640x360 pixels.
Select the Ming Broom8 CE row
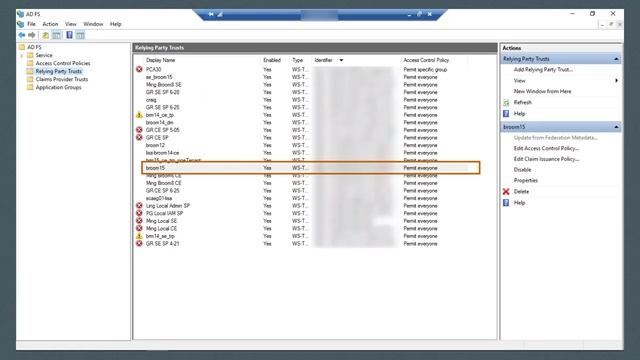click(x=164, y=183)
